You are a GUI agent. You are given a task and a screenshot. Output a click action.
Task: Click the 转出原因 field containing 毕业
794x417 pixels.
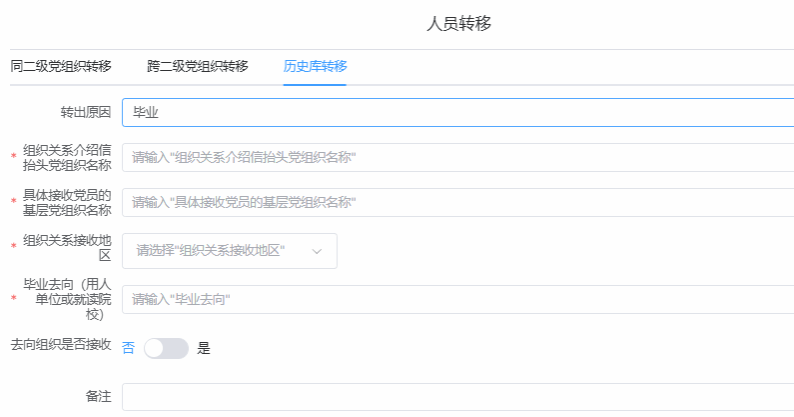click(457, 113)
